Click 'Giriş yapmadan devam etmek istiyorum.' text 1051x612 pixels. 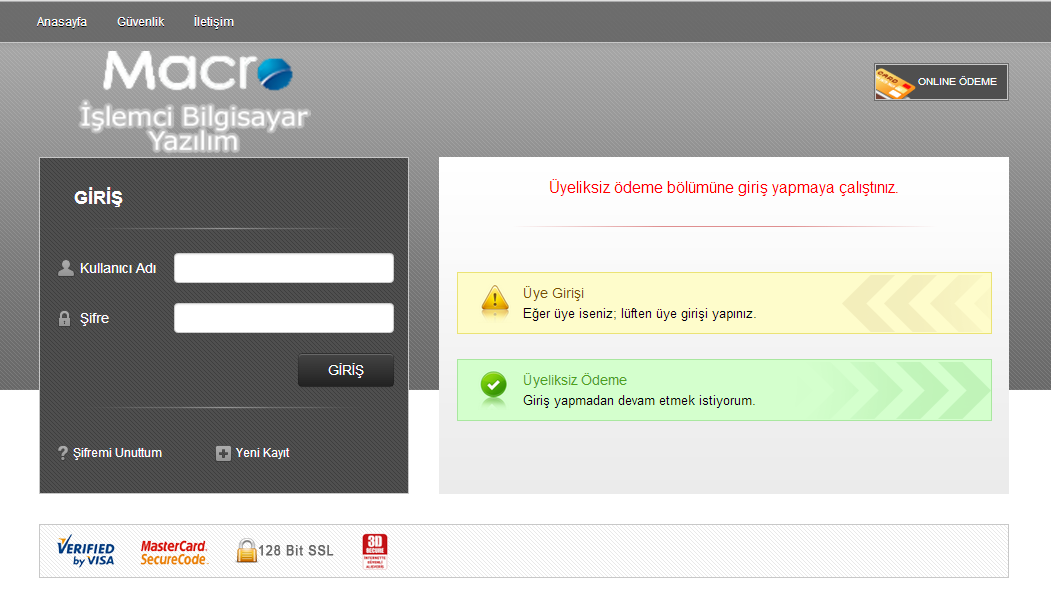[639, 401]
